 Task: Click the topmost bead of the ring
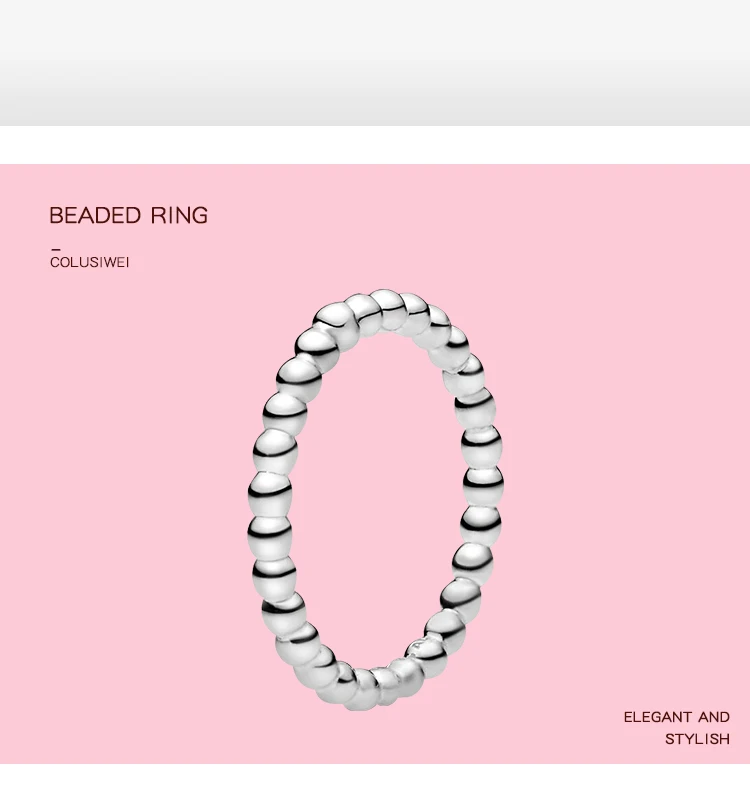pos(385,303)
